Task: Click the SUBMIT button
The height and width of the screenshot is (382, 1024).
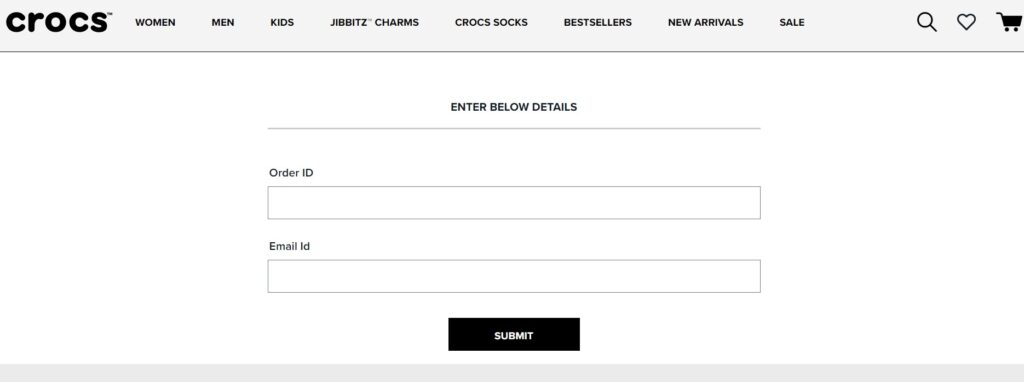Action: (514, 334)
